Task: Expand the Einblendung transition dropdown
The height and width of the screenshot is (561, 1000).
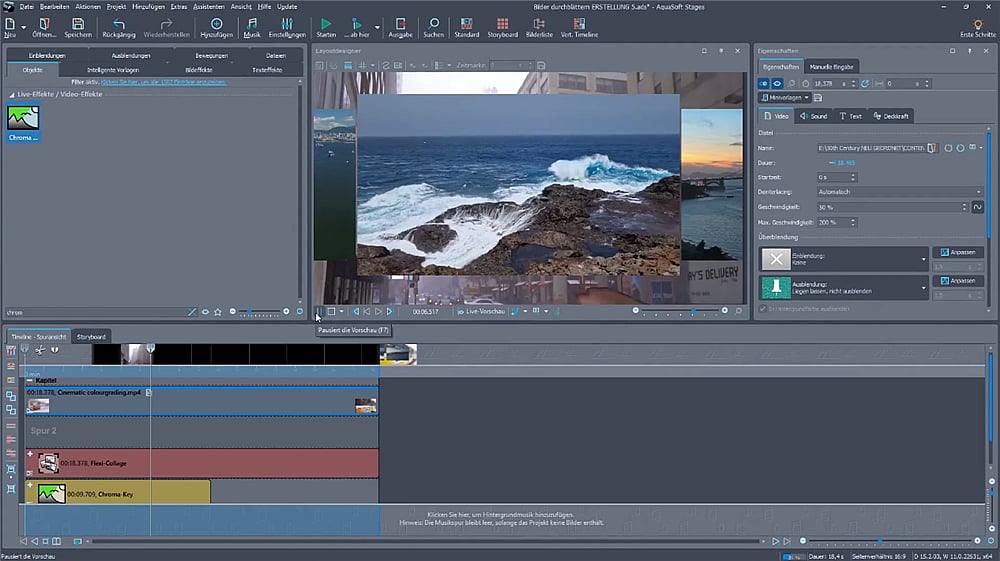Action: coord(924,259)
